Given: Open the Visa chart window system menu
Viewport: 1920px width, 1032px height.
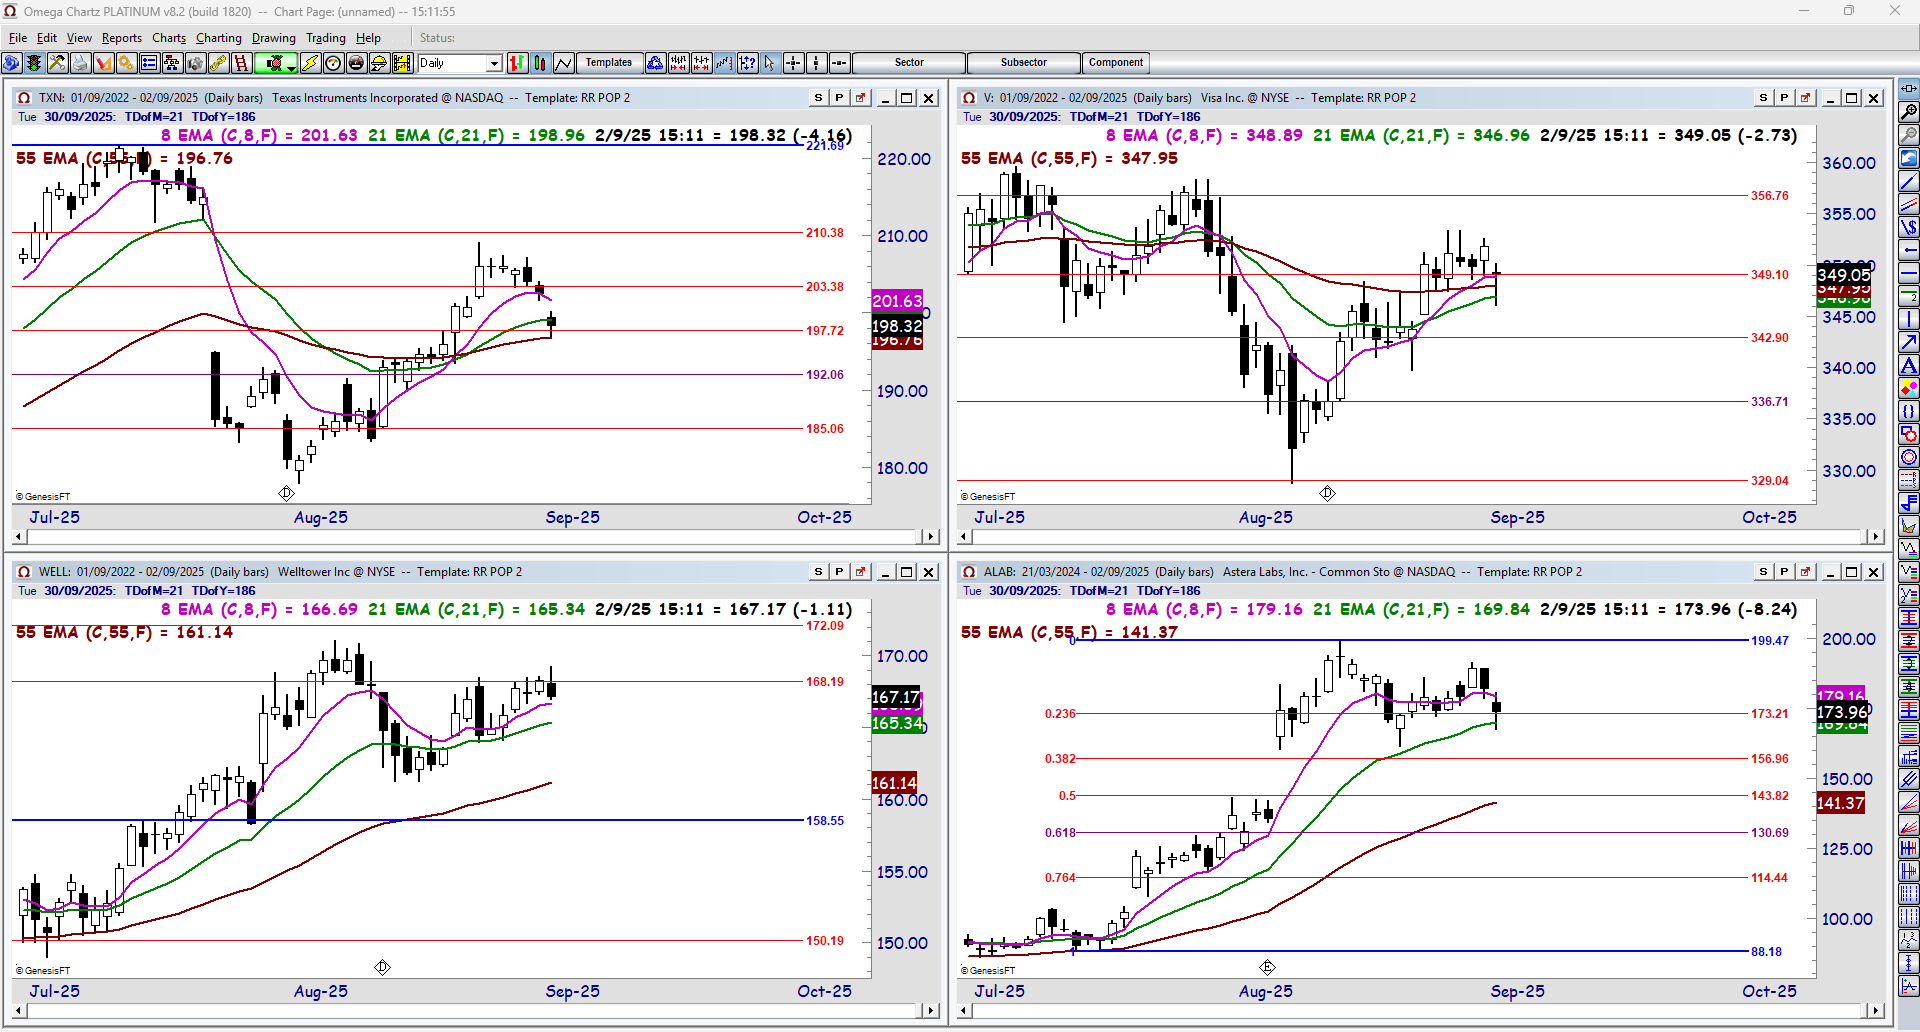Looking at the screenshot, I should (969, 98).
